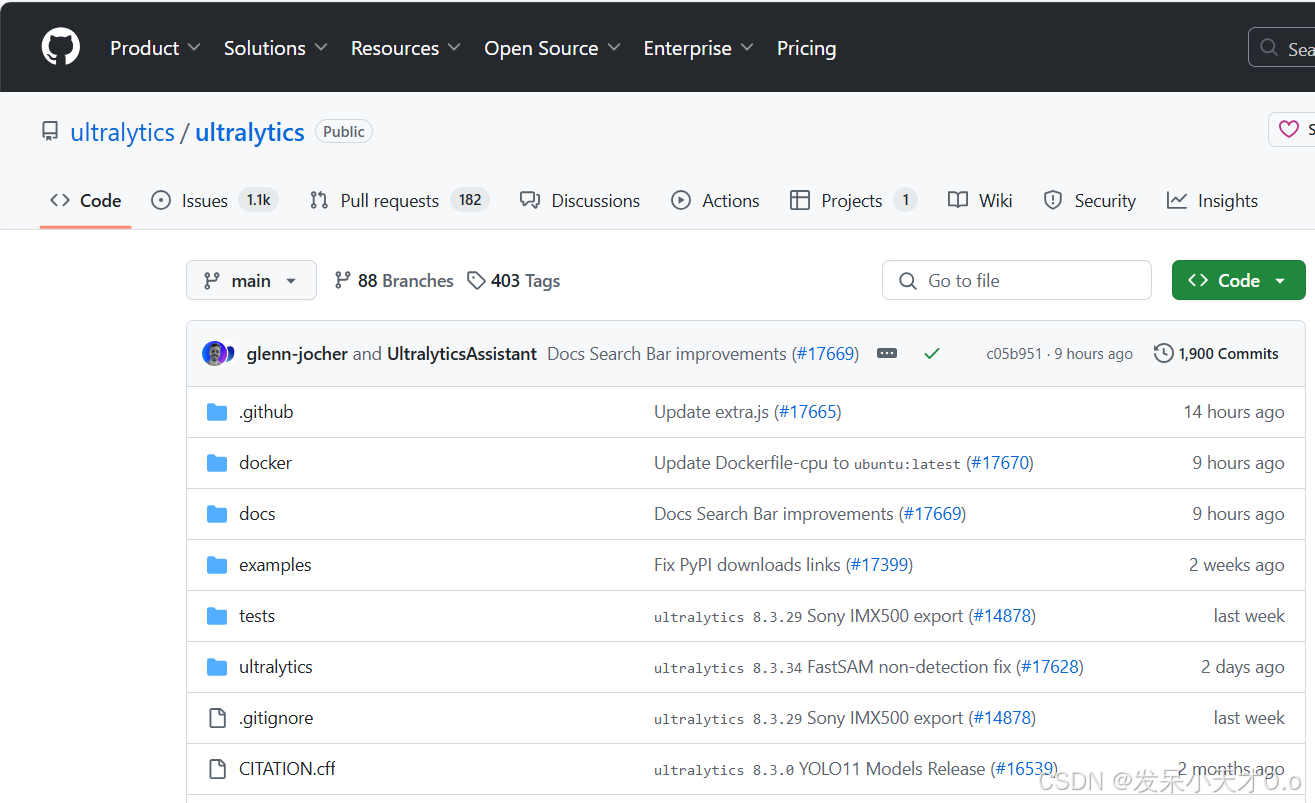
Task: Open the Pull requests tab
Action: tap(399, 200)
